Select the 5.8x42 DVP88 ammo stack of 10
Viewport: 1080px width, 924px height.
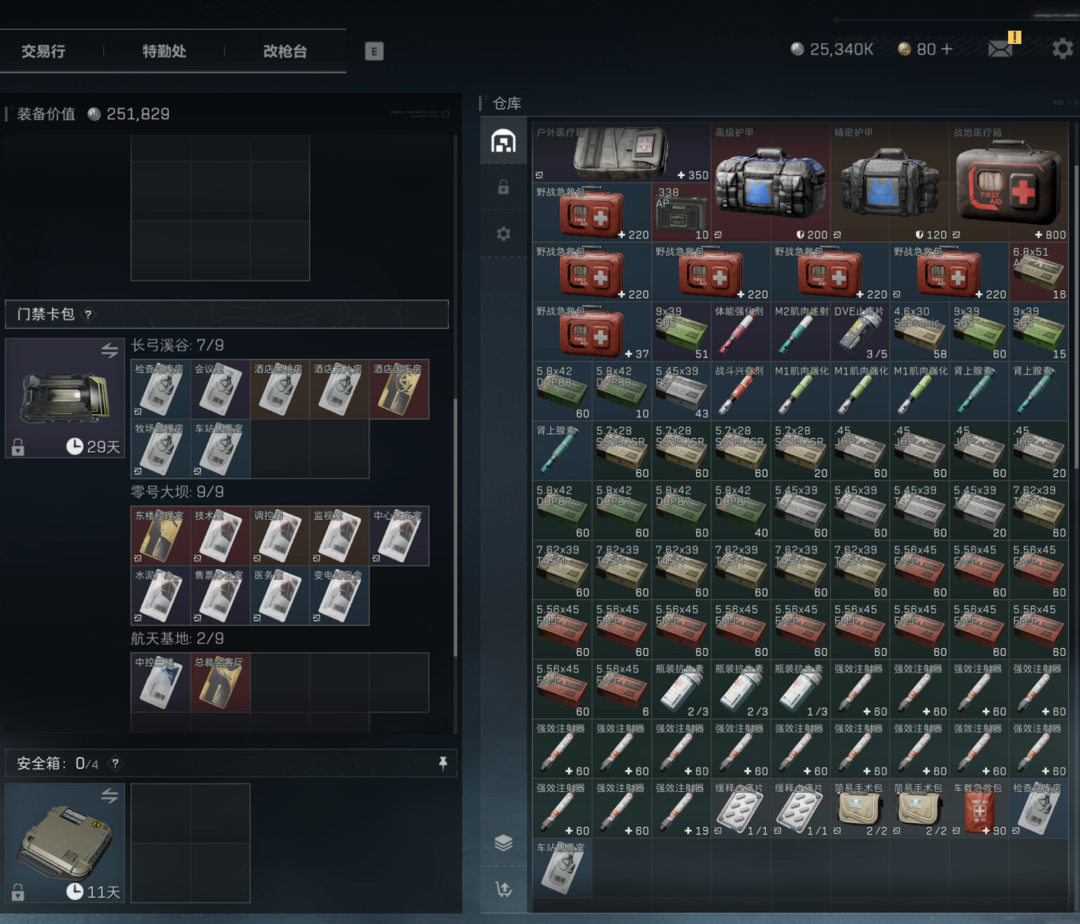(621, 391)
